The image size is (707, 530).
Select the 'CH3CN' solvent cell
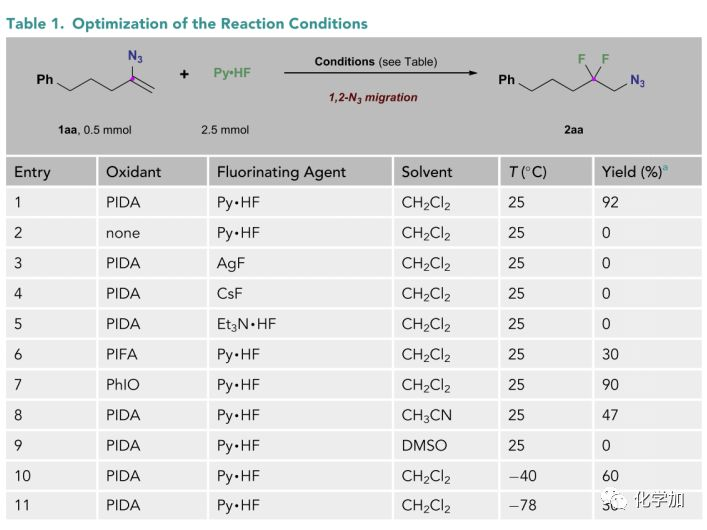[427, 415]
